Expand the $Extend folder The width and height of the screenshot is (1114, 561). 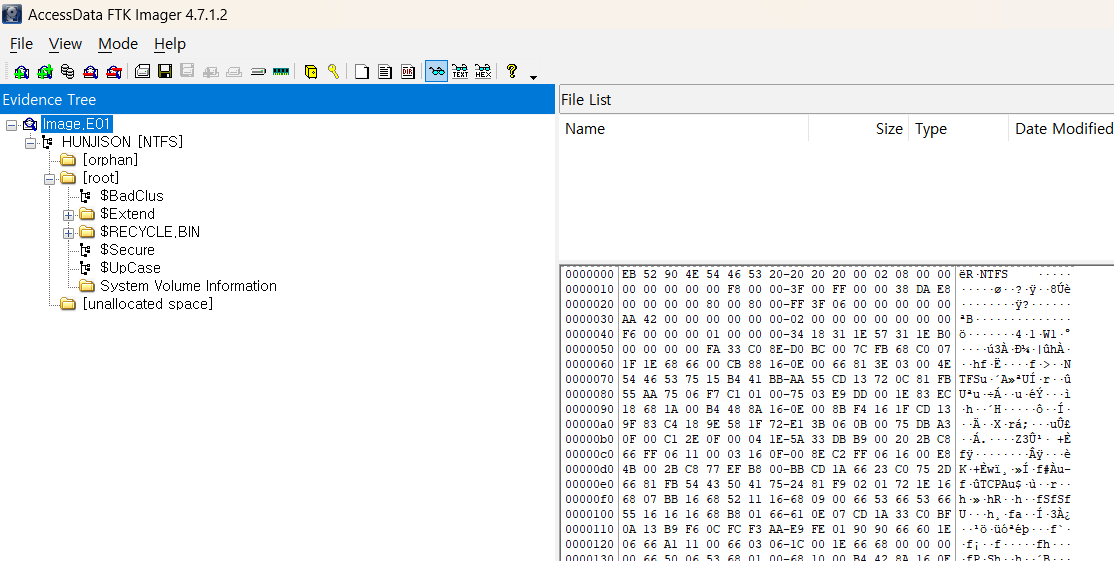68,214
